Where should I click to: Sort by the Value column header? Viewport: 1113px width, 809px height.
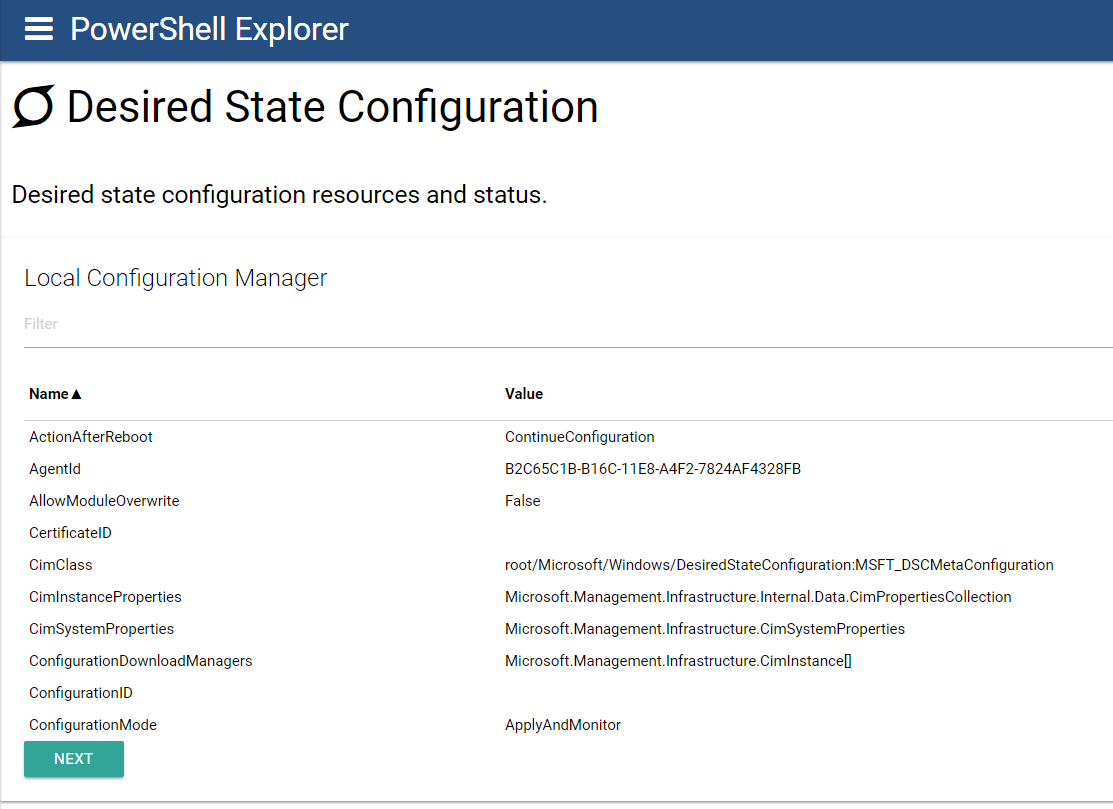[x=524, y=394]
